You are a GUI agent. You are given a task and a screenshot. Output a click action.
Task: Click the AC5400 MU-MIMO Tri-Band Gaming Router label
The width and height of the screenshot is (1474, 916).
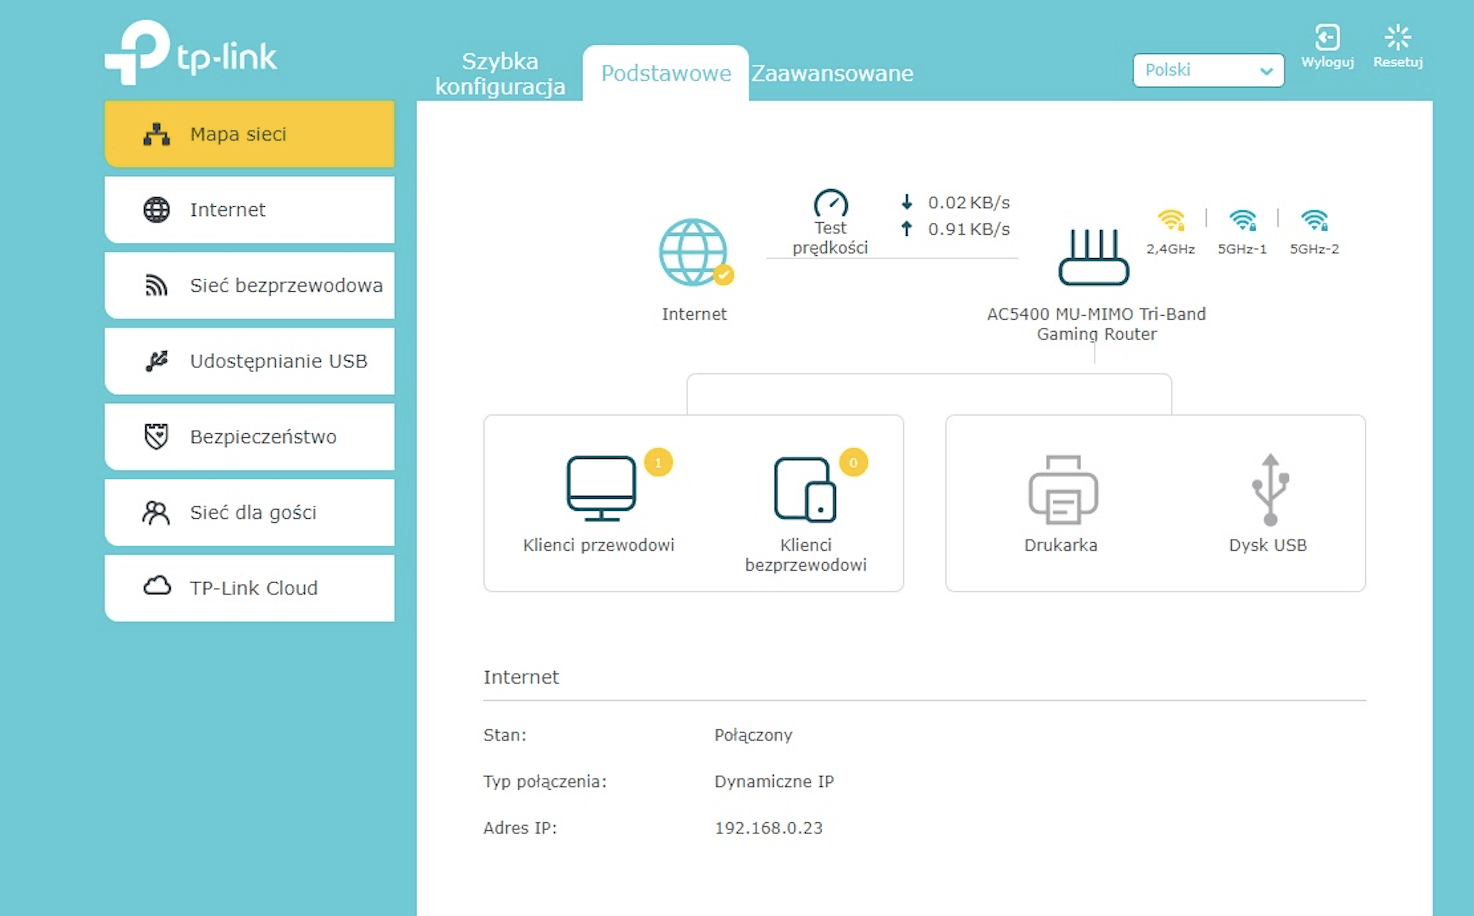pos(1096,324)
